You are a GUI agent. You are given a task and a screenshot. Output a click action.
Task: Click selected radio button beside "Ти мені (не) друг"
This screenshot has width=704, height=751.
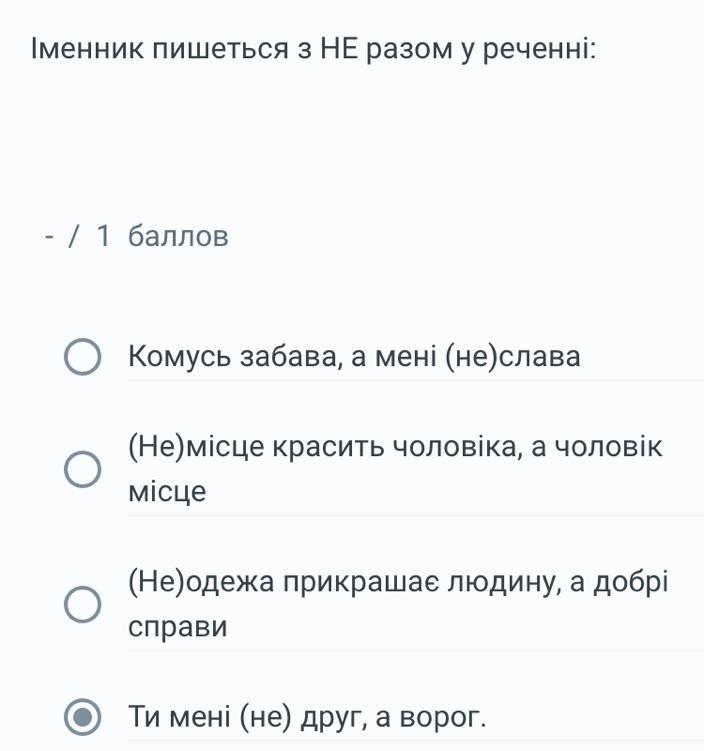click(x=82, y=717)
